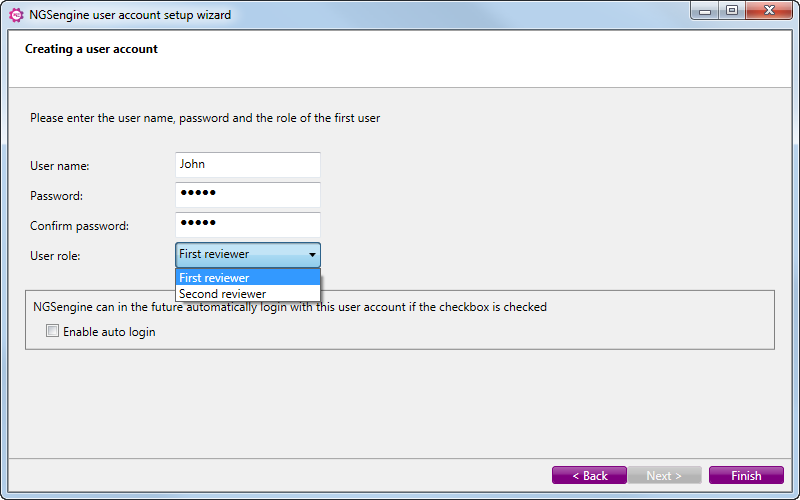This screenshot has width=800, height=500.
Task: Choose 'Second reviewer' from the role list
Action: pyautogui.click(x=248, y=294)
